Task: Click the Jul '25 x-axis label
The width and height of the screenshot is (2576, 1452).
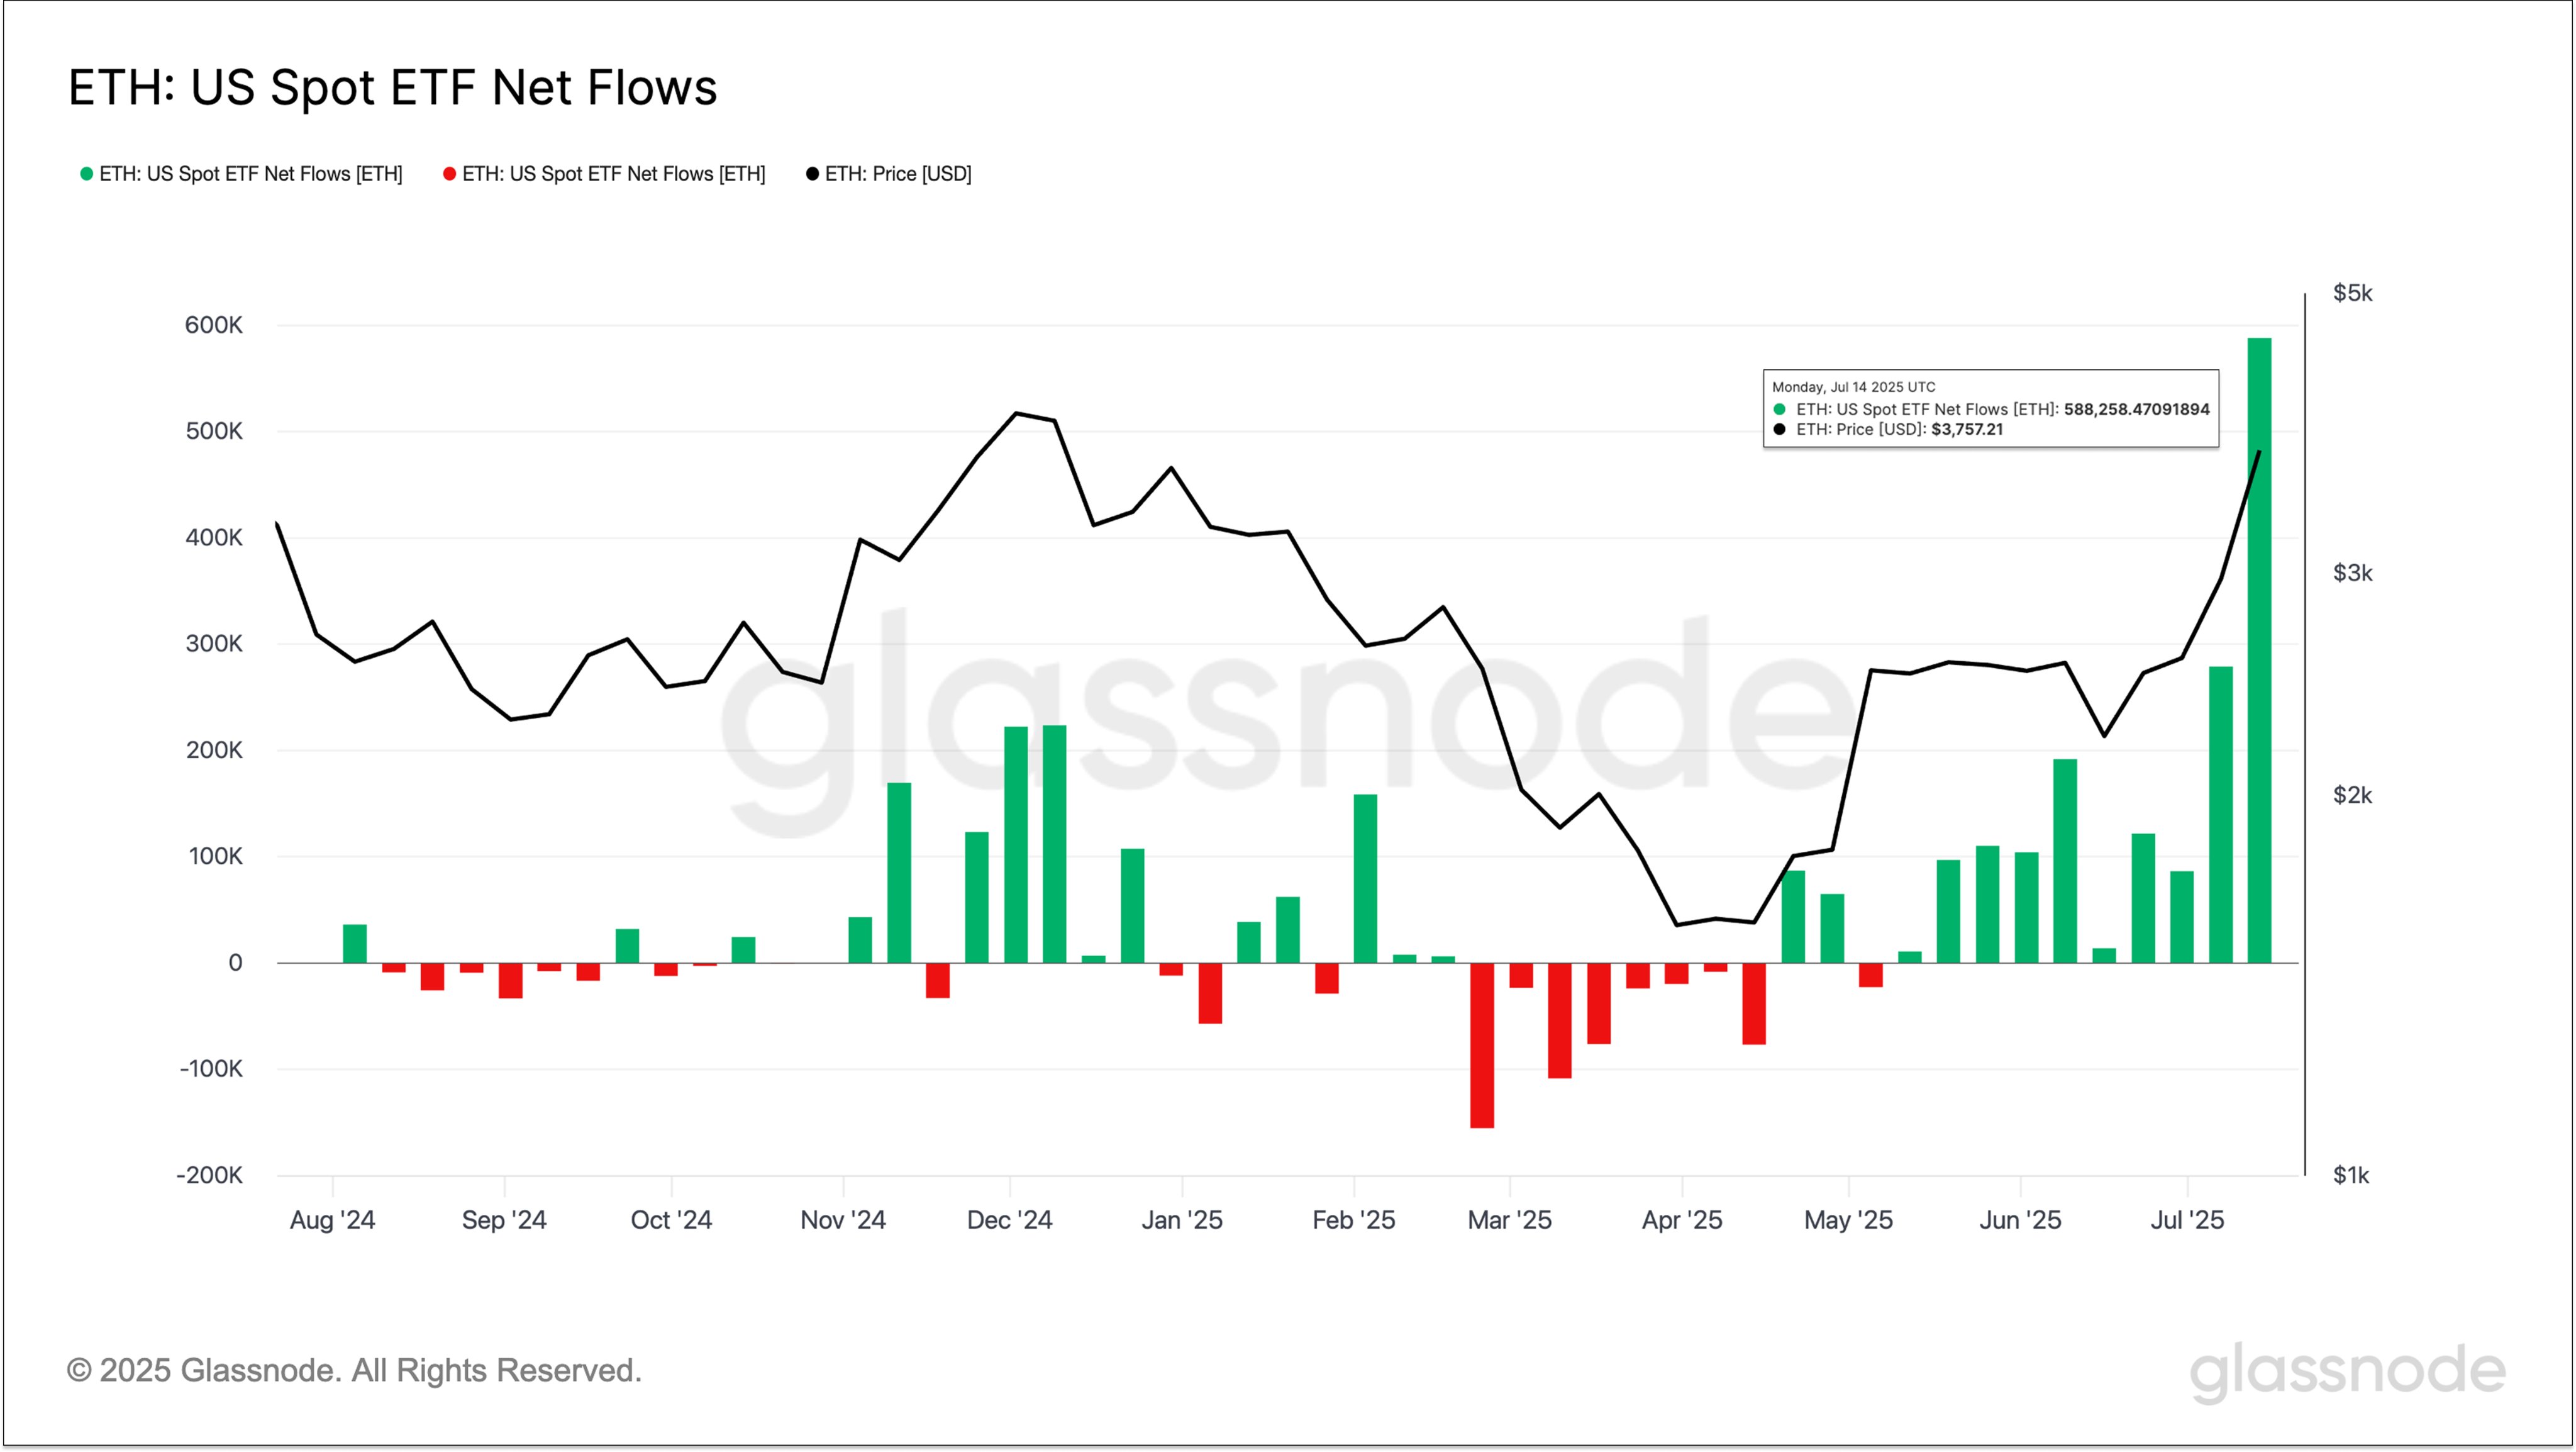Action: [2187, 1220]
